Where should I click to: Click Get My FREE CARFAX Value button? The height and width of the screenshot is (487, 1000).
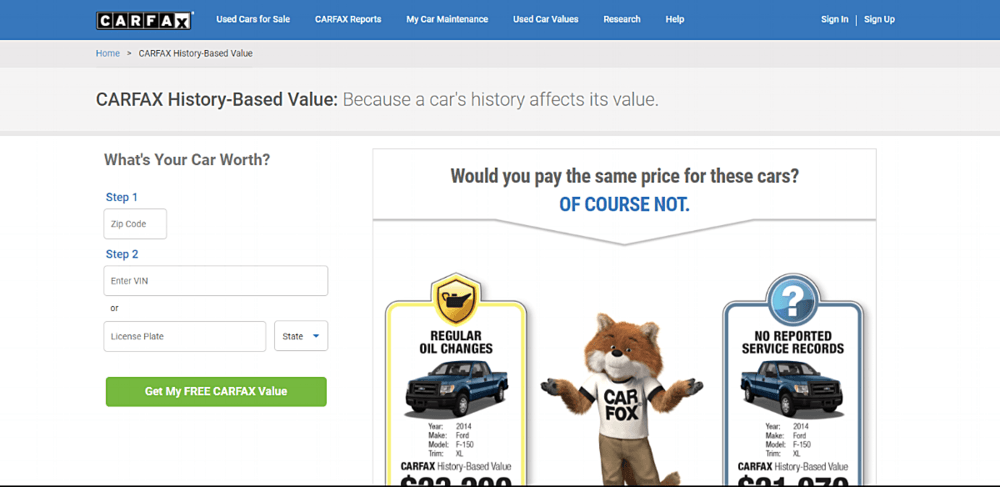pos(216,391)
